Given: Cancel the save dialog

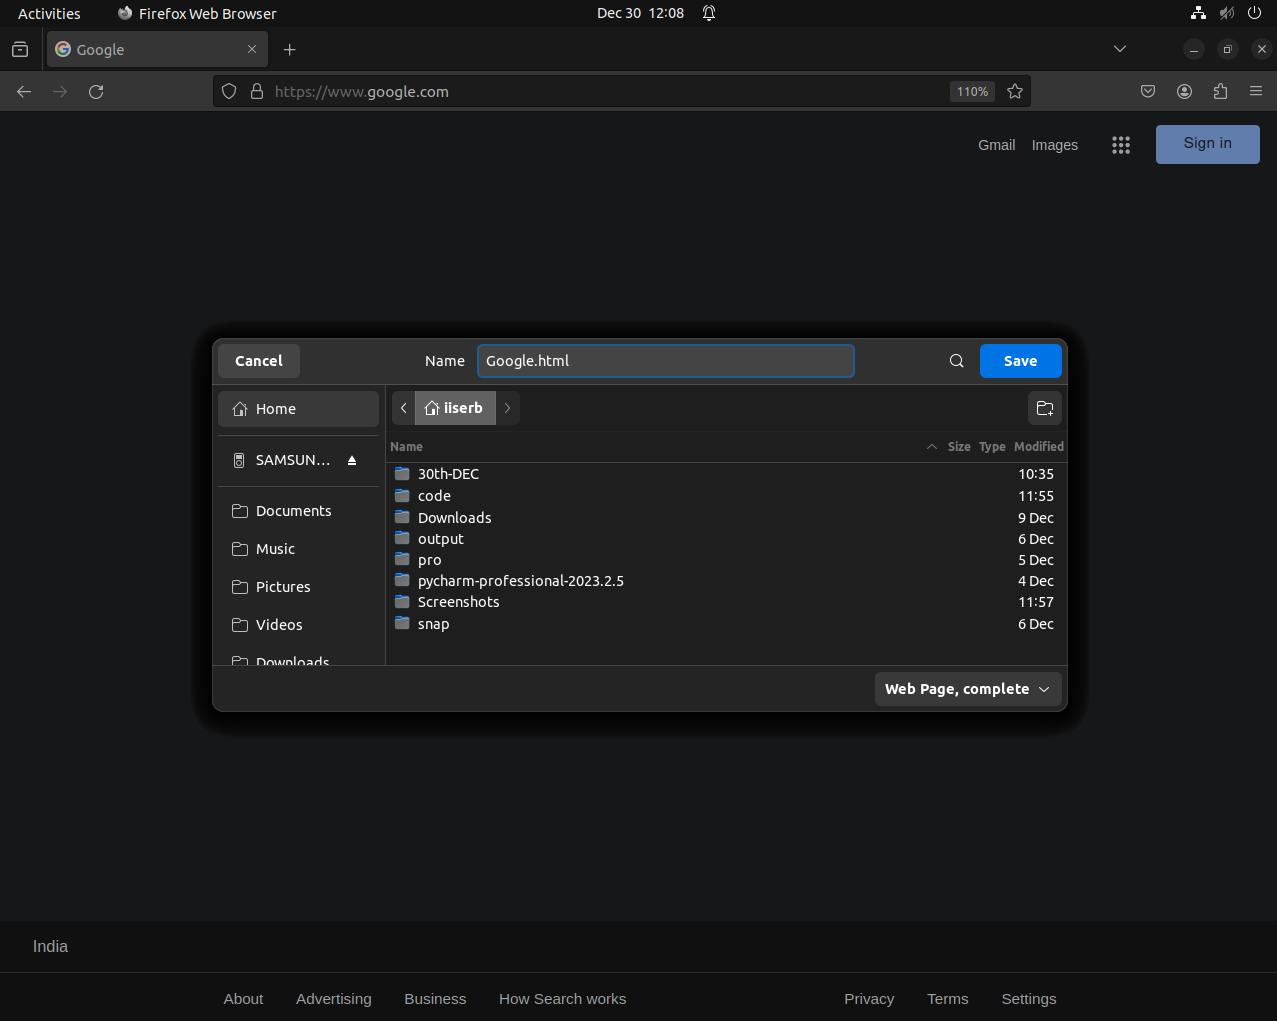Looking at the screenshot, I should click(258, 361).
